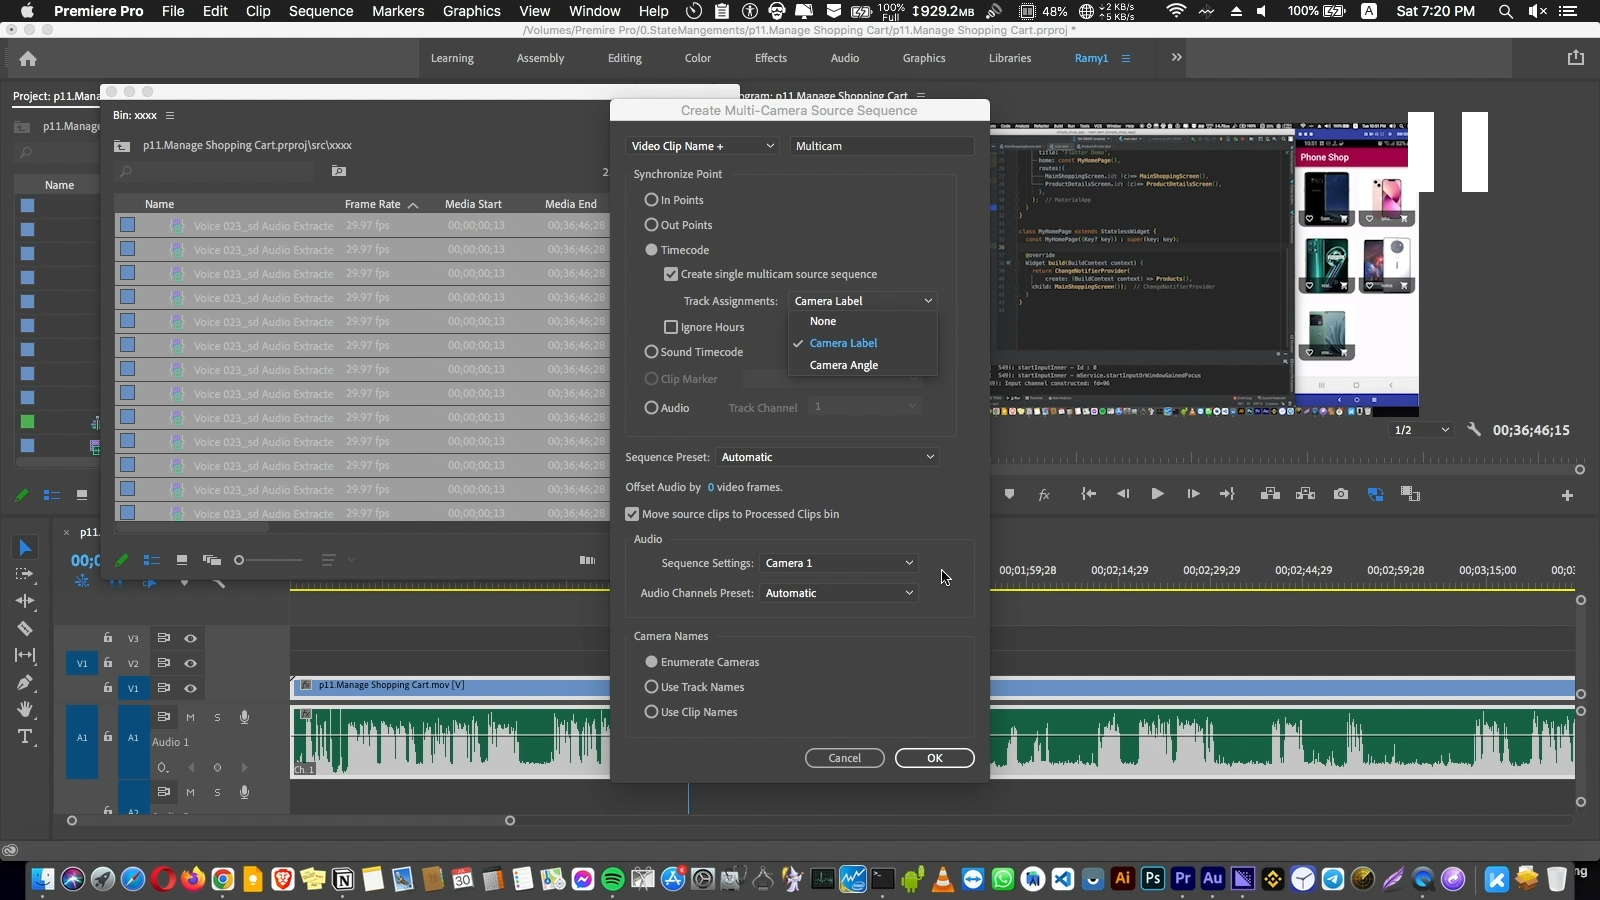Switch to the Editing workspace tab
The width and height of the screenshot is (1600, 900).
click(x=625, y=58)
